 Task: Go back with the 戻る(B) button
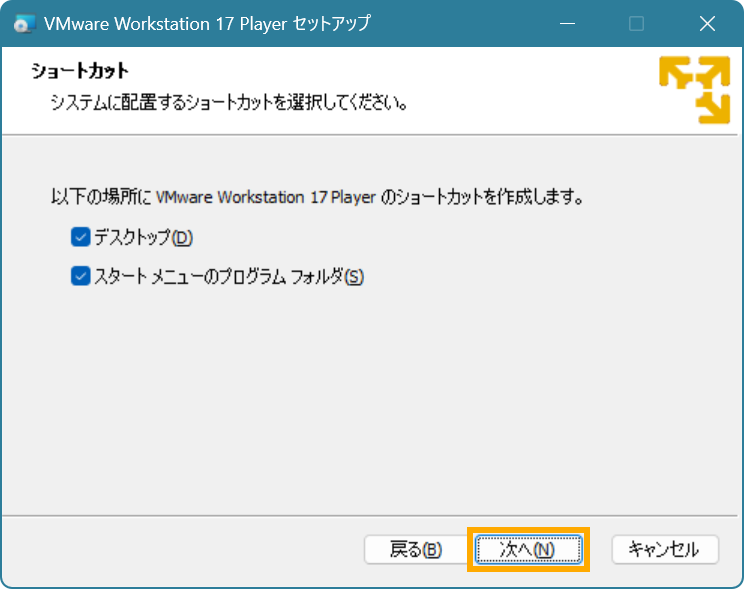[416, 550]
